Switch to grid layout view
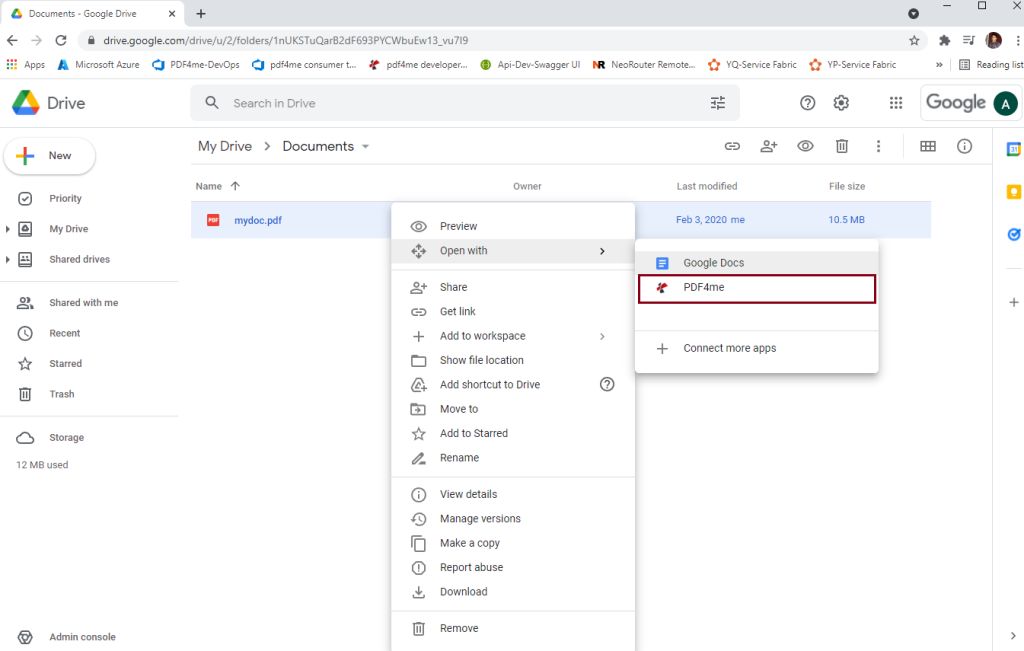Image resolution: width=1024 pixels, height=651 pixels. [928, 146]
